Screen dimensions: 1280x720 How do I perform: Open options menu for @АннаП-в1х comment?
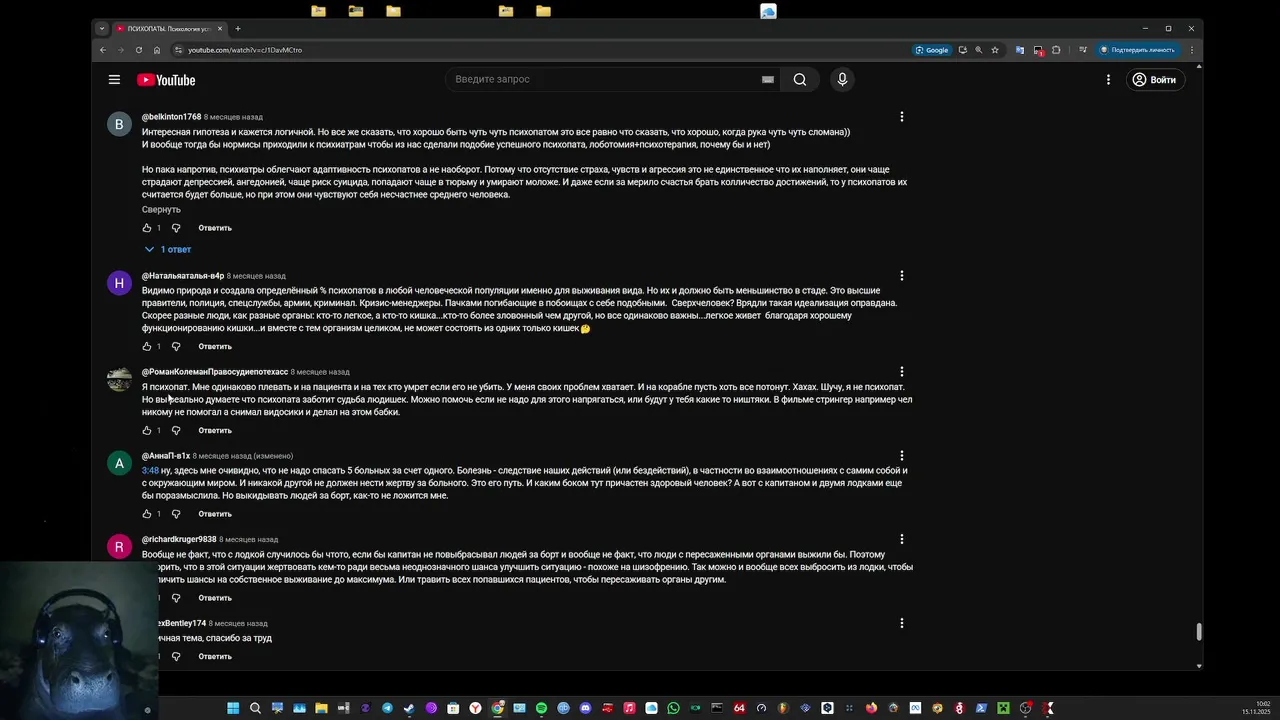[x=901, y=456]
